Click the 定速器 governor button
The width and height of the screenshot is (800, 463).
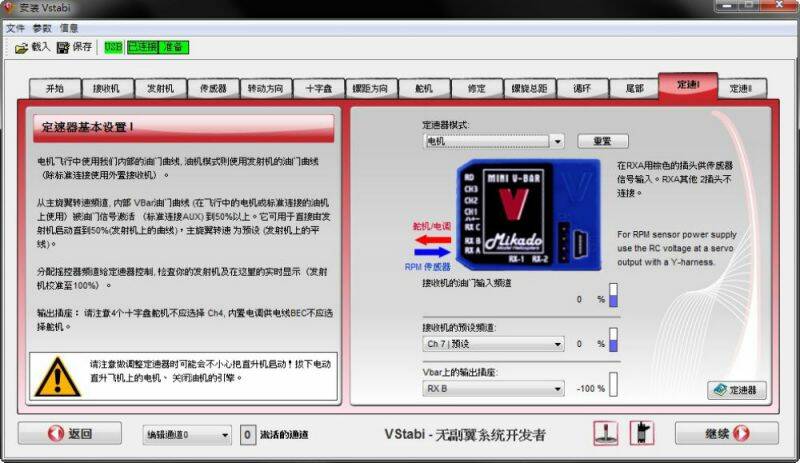(x=737, y=390)
